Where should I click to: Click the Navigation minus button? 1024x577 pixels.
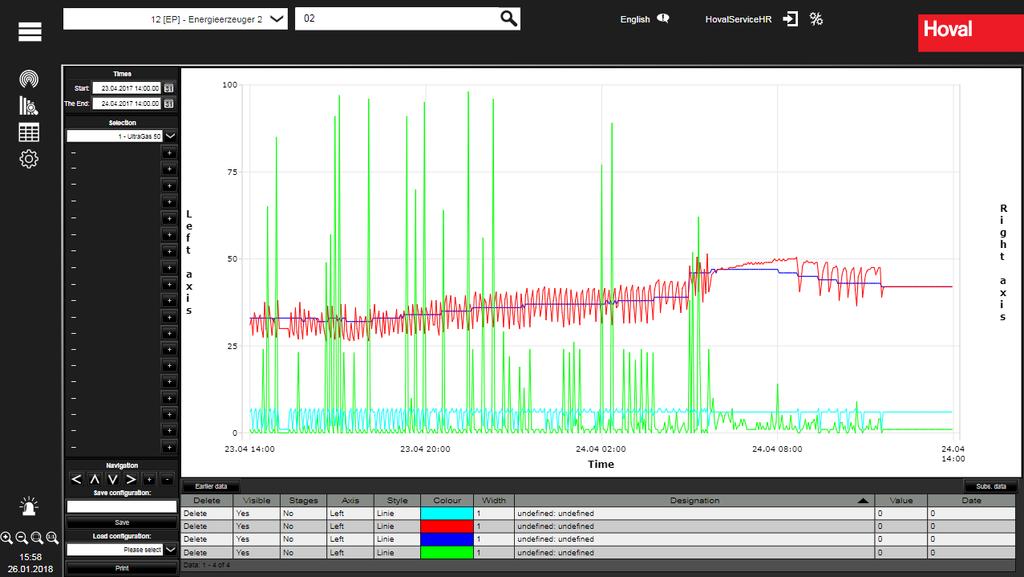coord(167,480)
